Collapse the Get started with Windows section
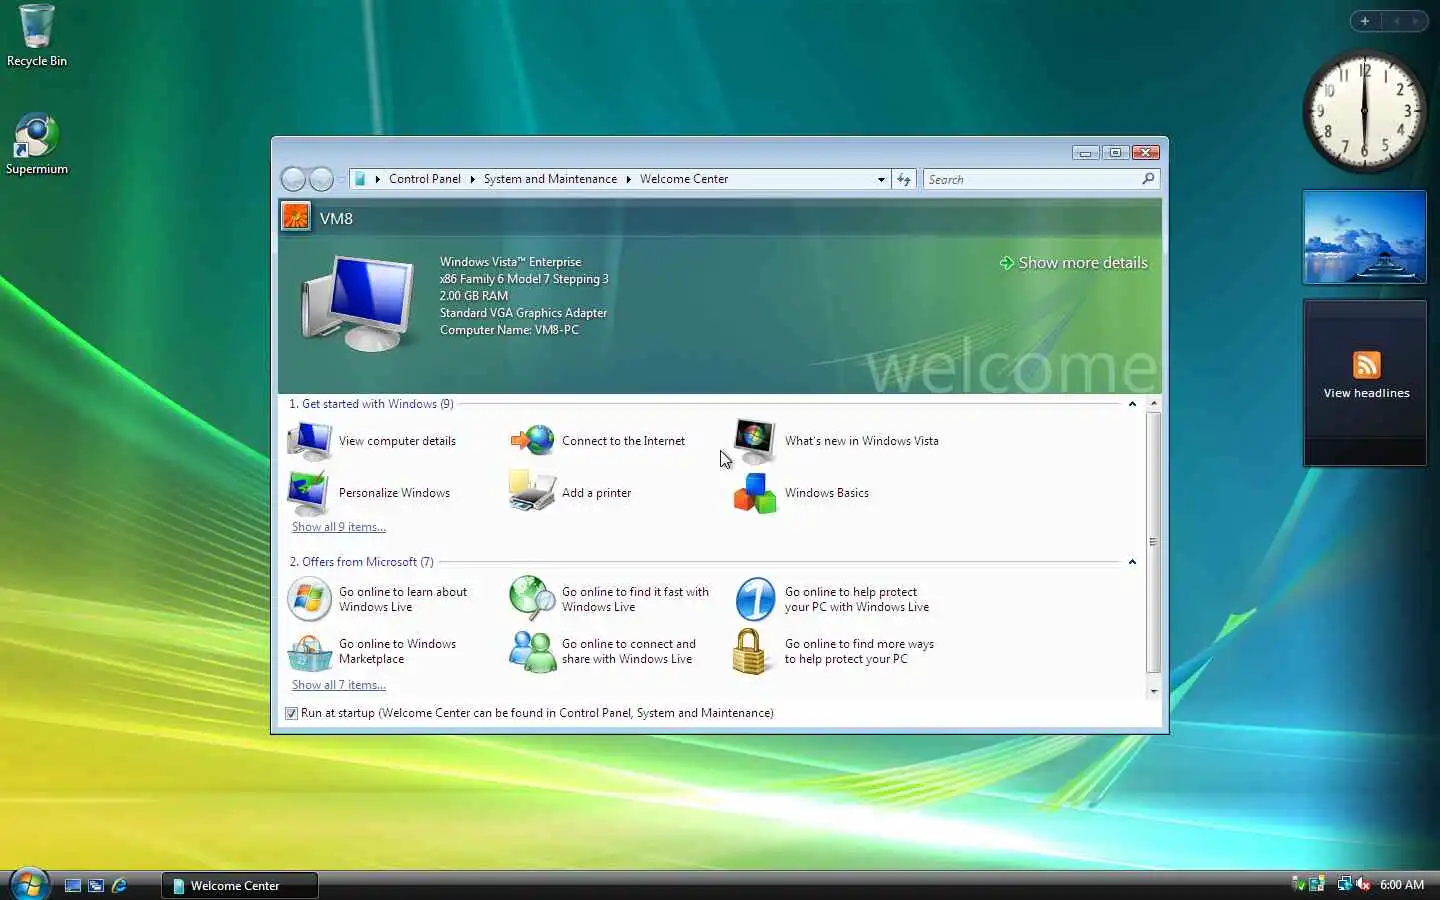Screen dimensions: 1440x900 tap(1132, 404)
